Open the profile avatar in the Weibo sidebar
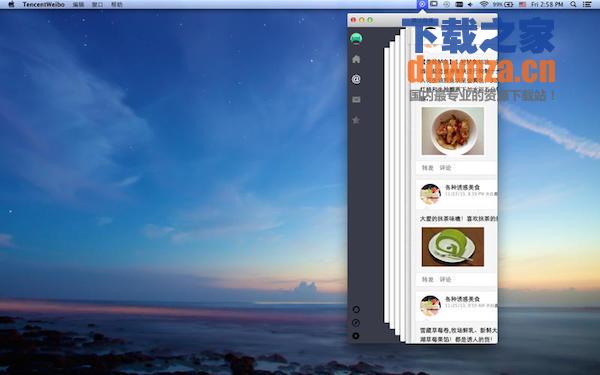600x375 pixels. click(x=356, y=39)
